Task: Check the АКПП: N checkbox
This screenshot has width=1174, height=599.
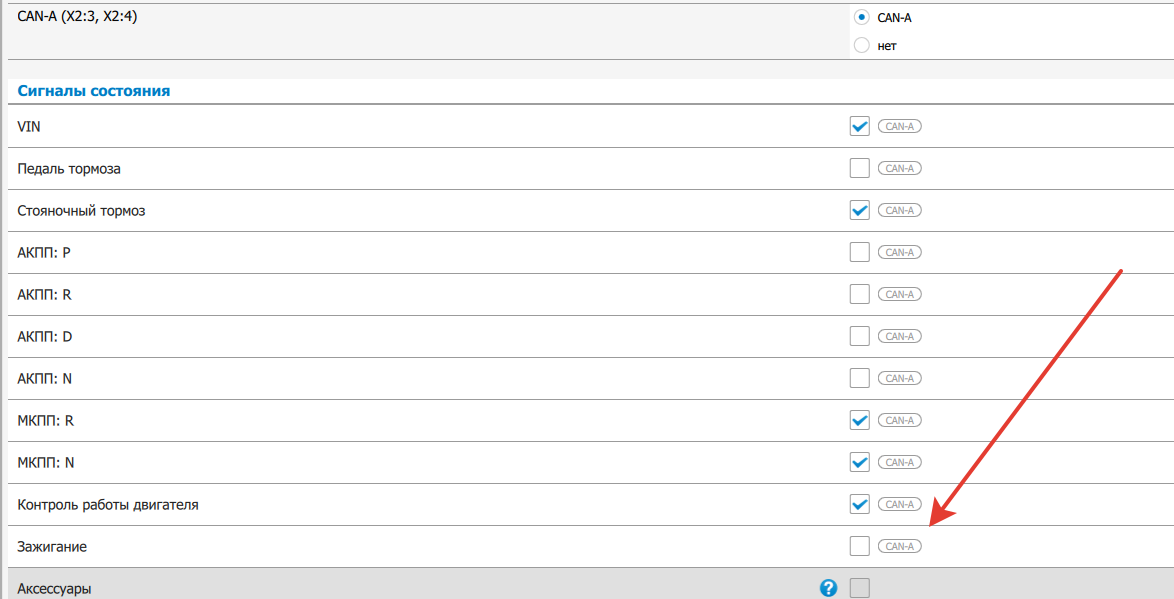Action: click(859, 378)
